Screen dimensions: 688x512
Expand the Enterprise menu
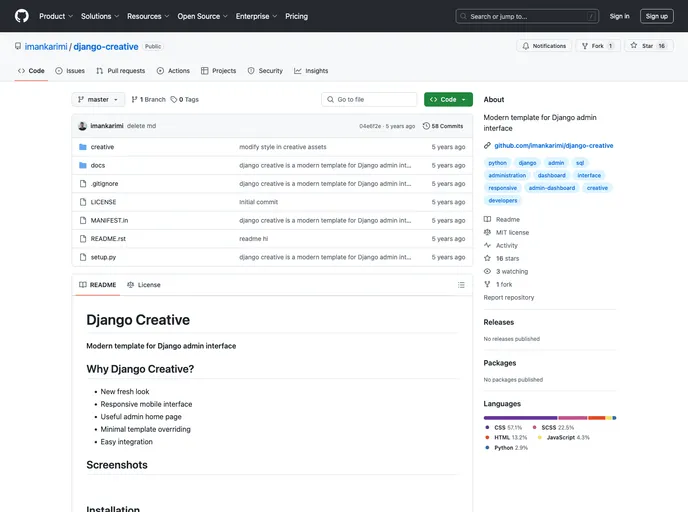(256, 16)
